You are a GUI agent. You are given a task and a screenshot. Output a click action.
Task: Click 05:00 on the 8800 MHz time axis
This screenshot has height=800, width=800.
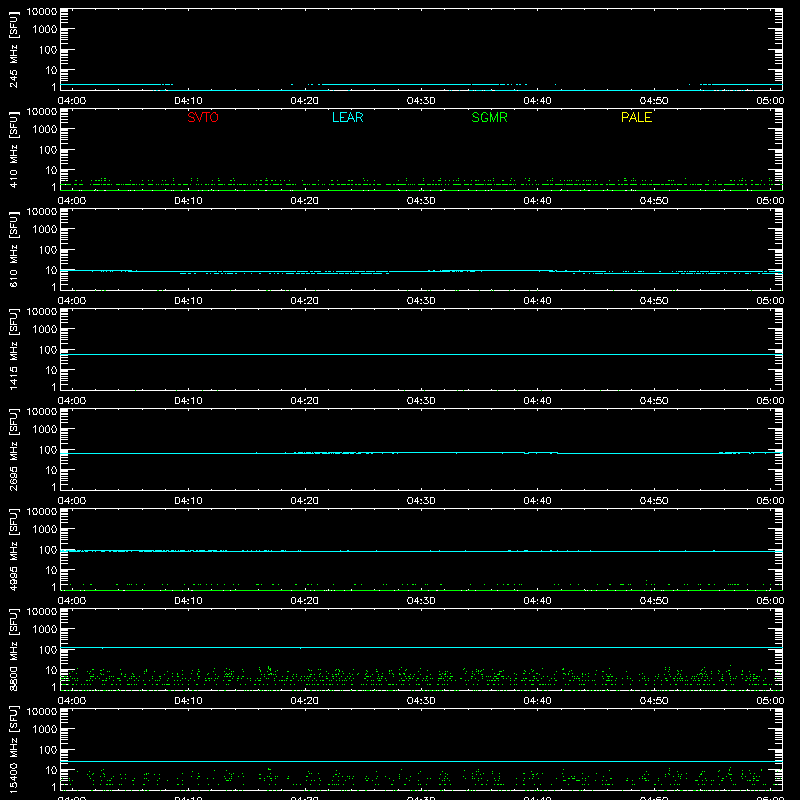tap(770, 701)
